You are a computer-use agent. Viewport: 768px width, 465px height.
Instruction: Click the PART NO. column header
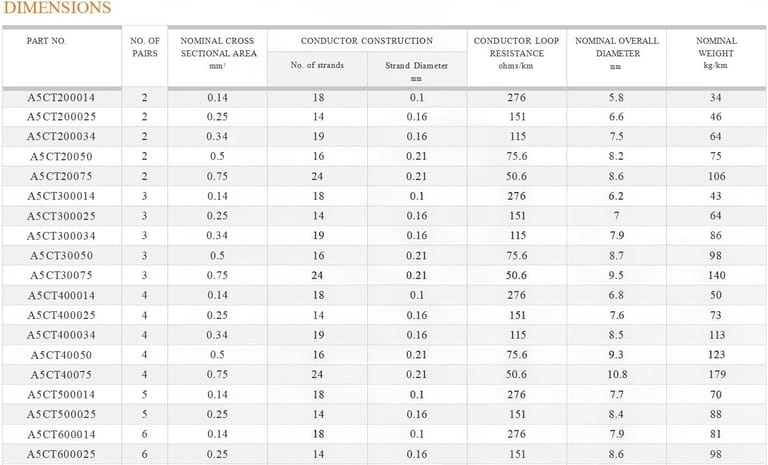[x=47, y=41]
